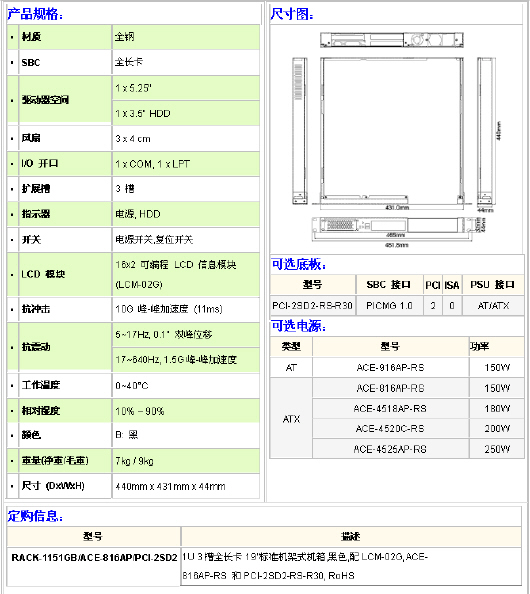This screenshot has width=530, height=594.
Task: Click the I/O 开口 row label
Action: tap(39, 164)
